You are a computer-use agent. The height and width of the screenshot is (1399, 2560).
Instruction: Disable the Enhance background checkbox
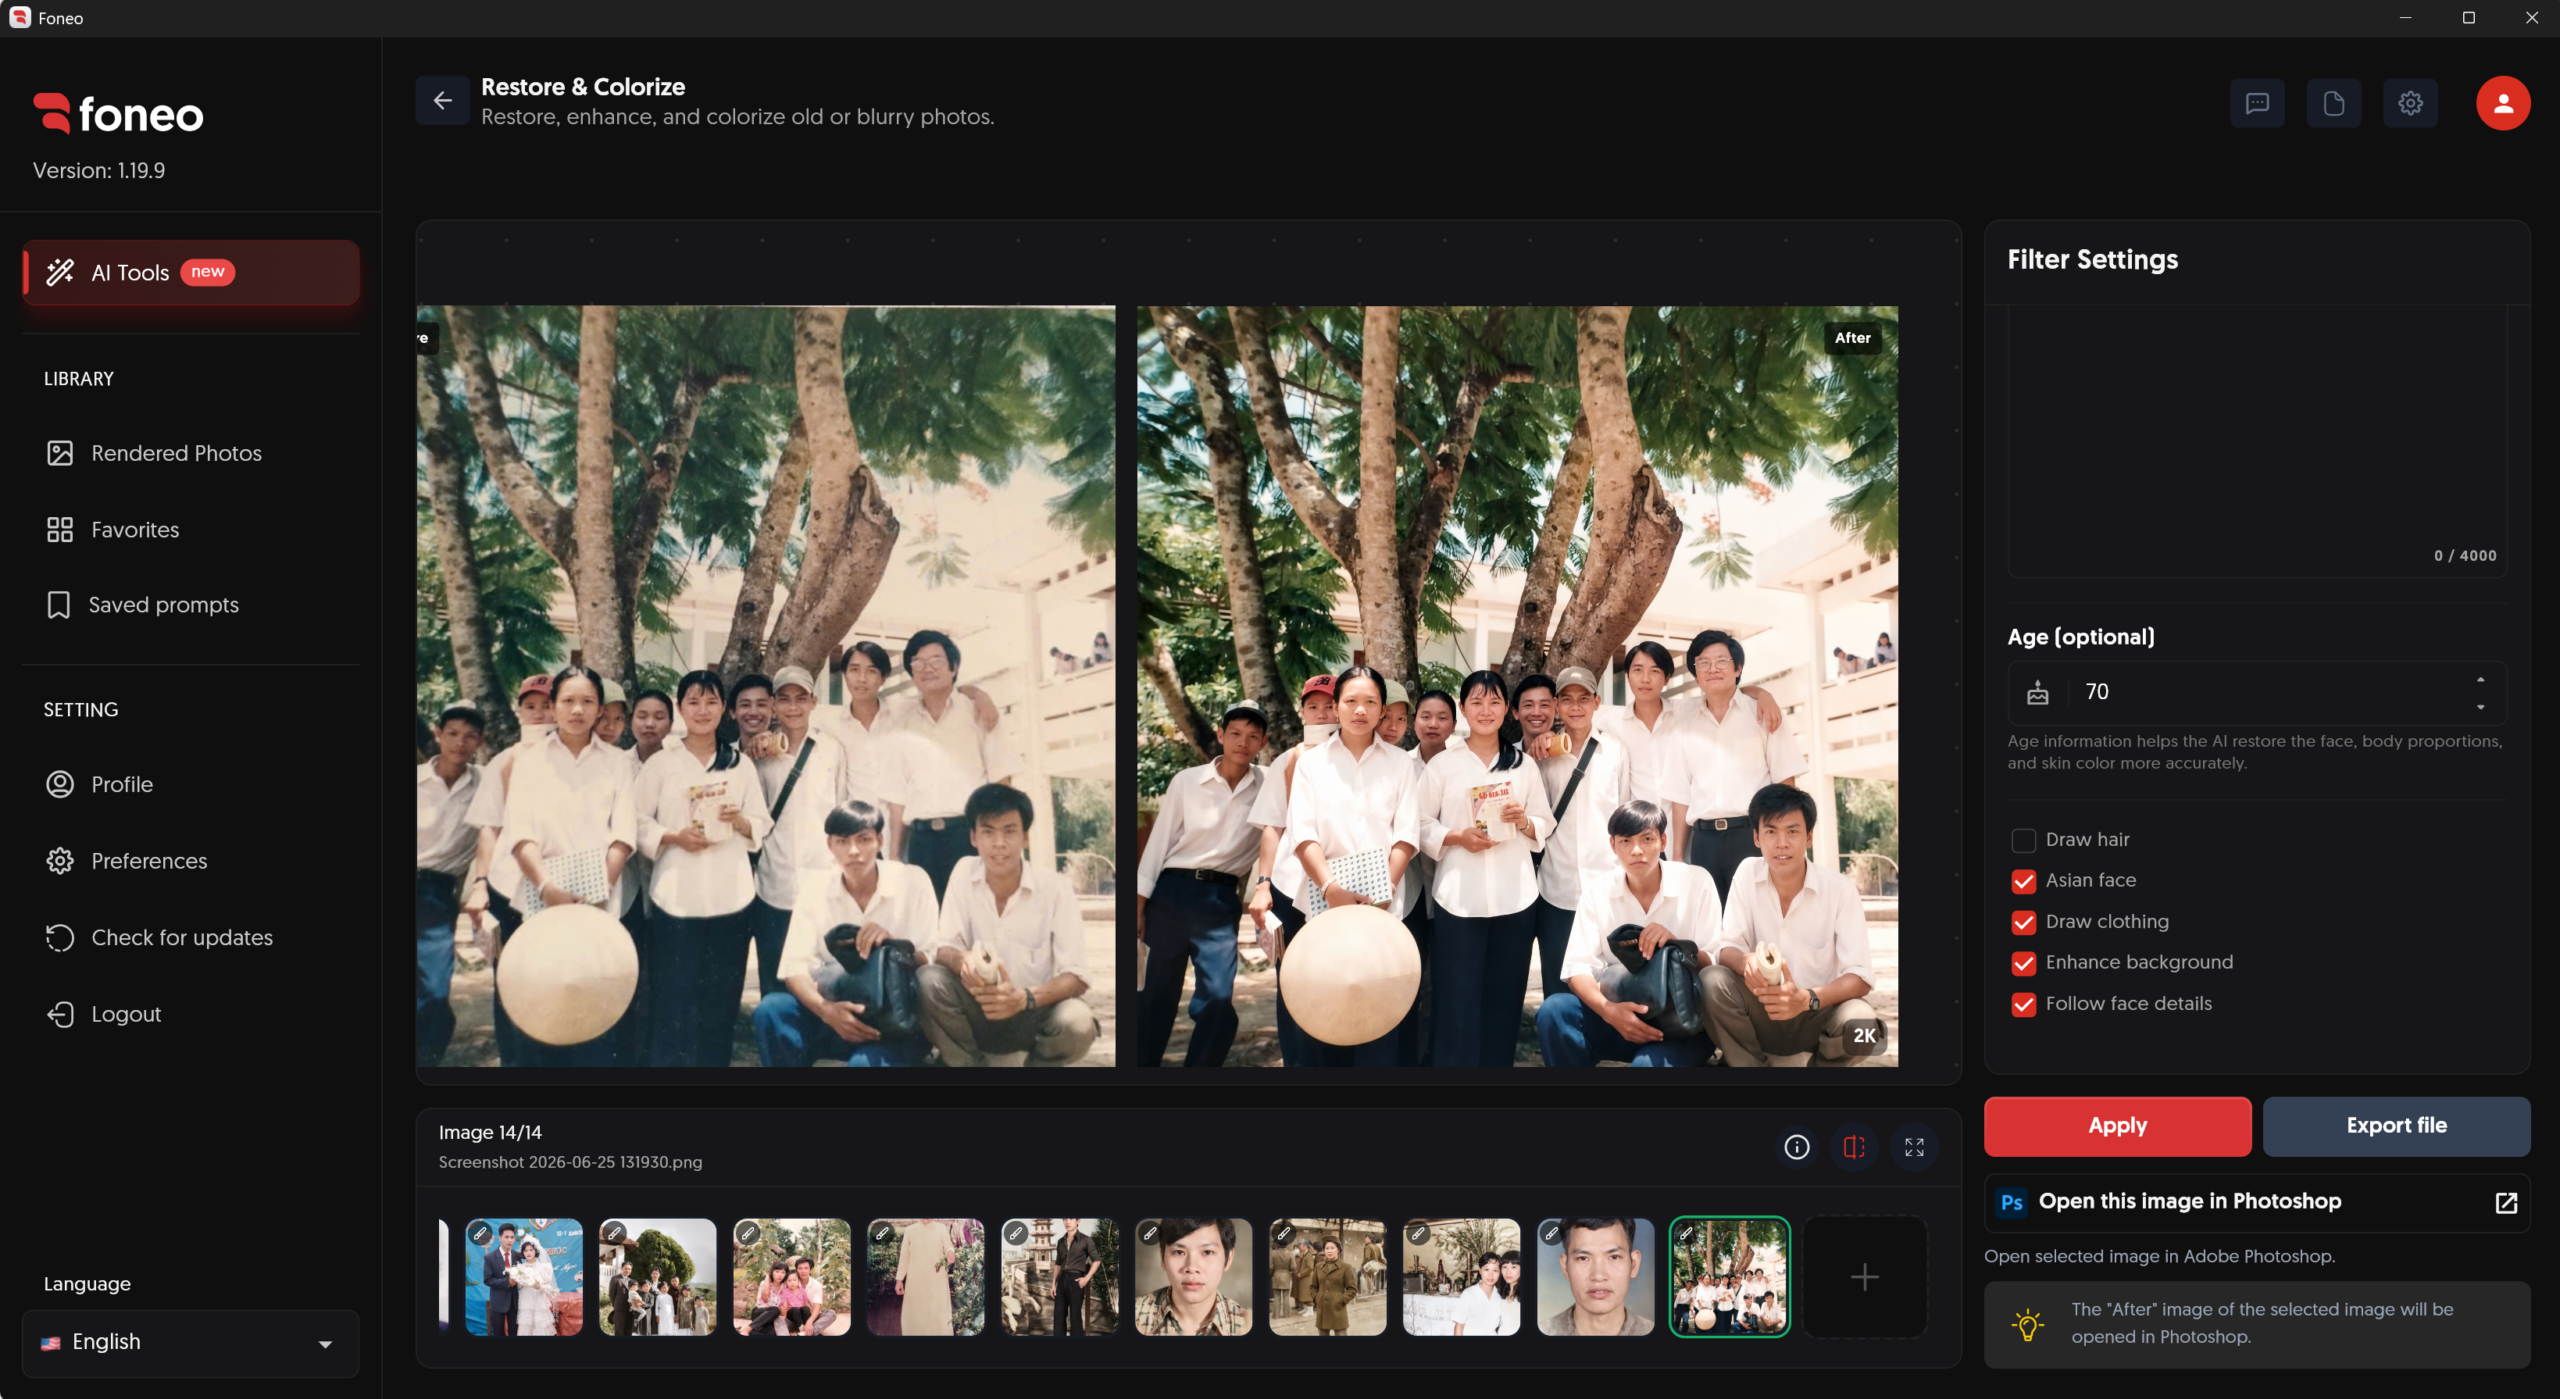pyautogui.click(x=2023, y=963)
